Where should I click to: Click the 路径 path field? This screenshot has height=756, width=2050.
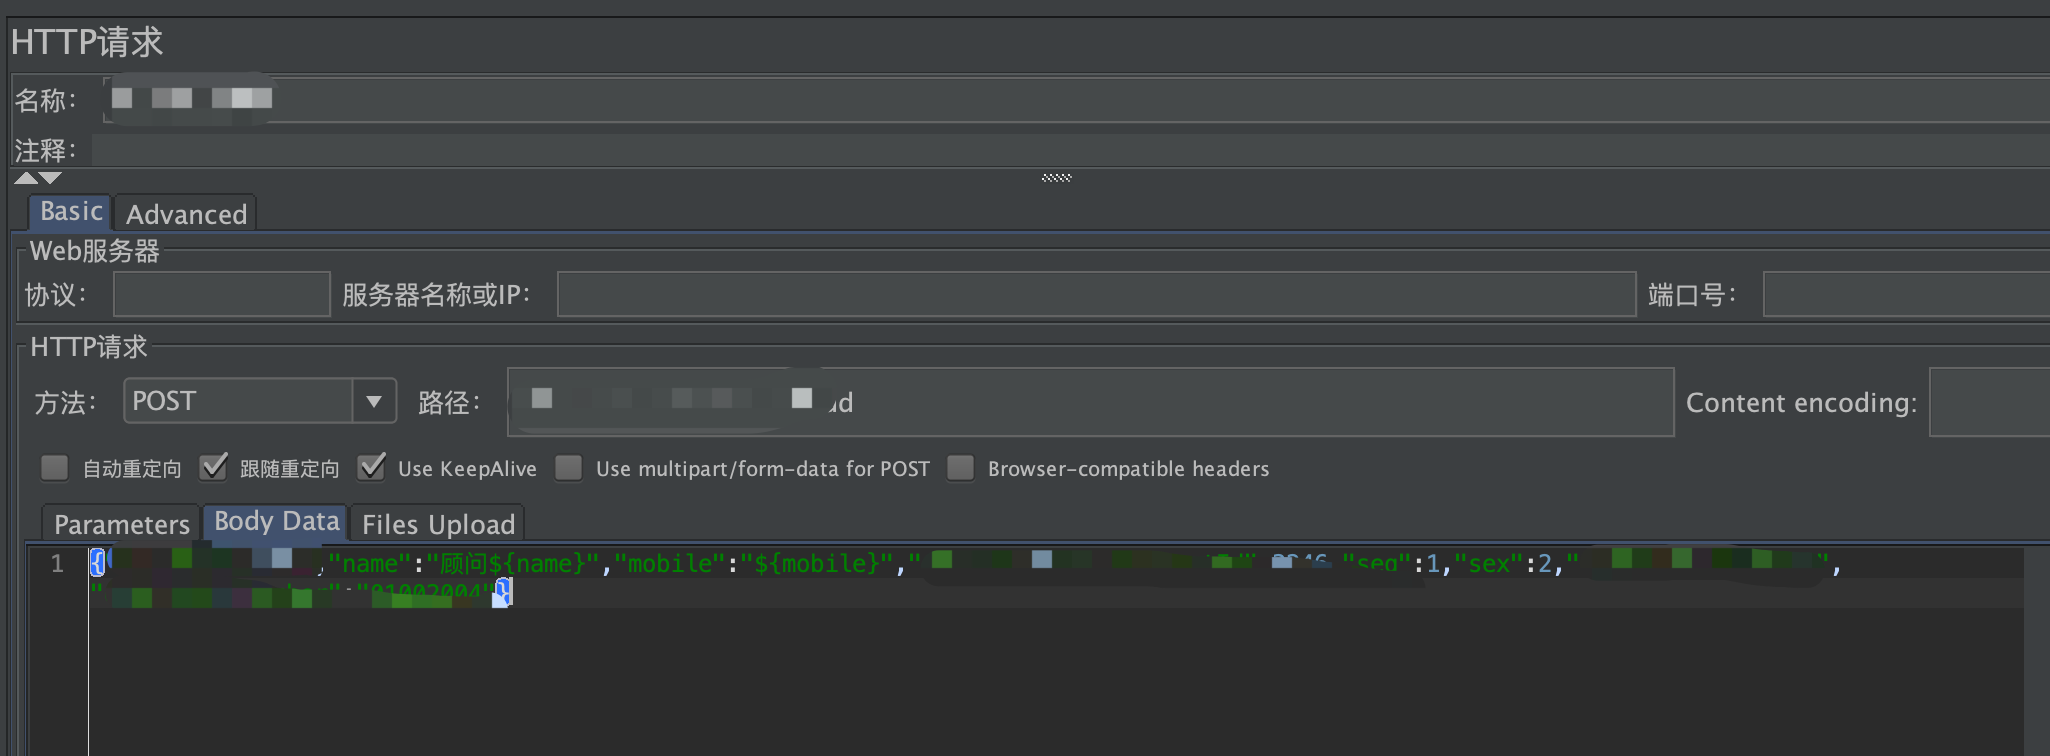pyautogui.click(x=1090, y=402)
